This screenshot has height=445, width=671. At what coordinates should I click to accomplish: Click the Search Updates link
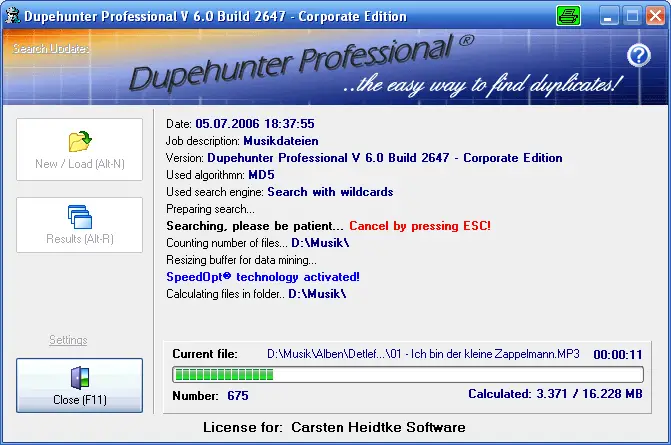click(x=51, y=48)
